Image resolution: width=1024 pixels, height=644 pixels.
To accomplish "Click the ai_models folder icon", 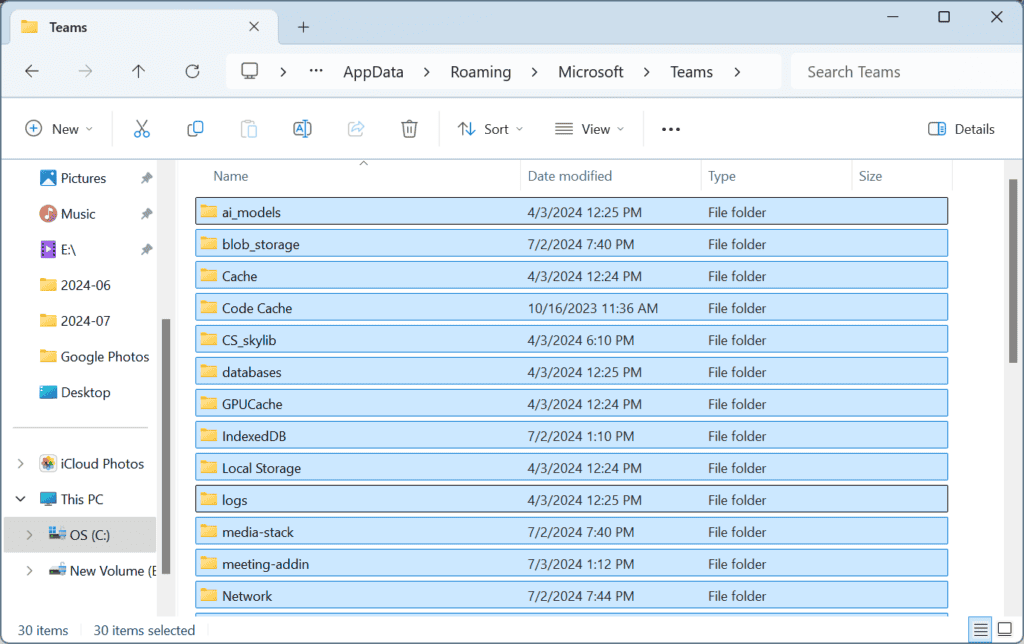I will pos(209,211).
